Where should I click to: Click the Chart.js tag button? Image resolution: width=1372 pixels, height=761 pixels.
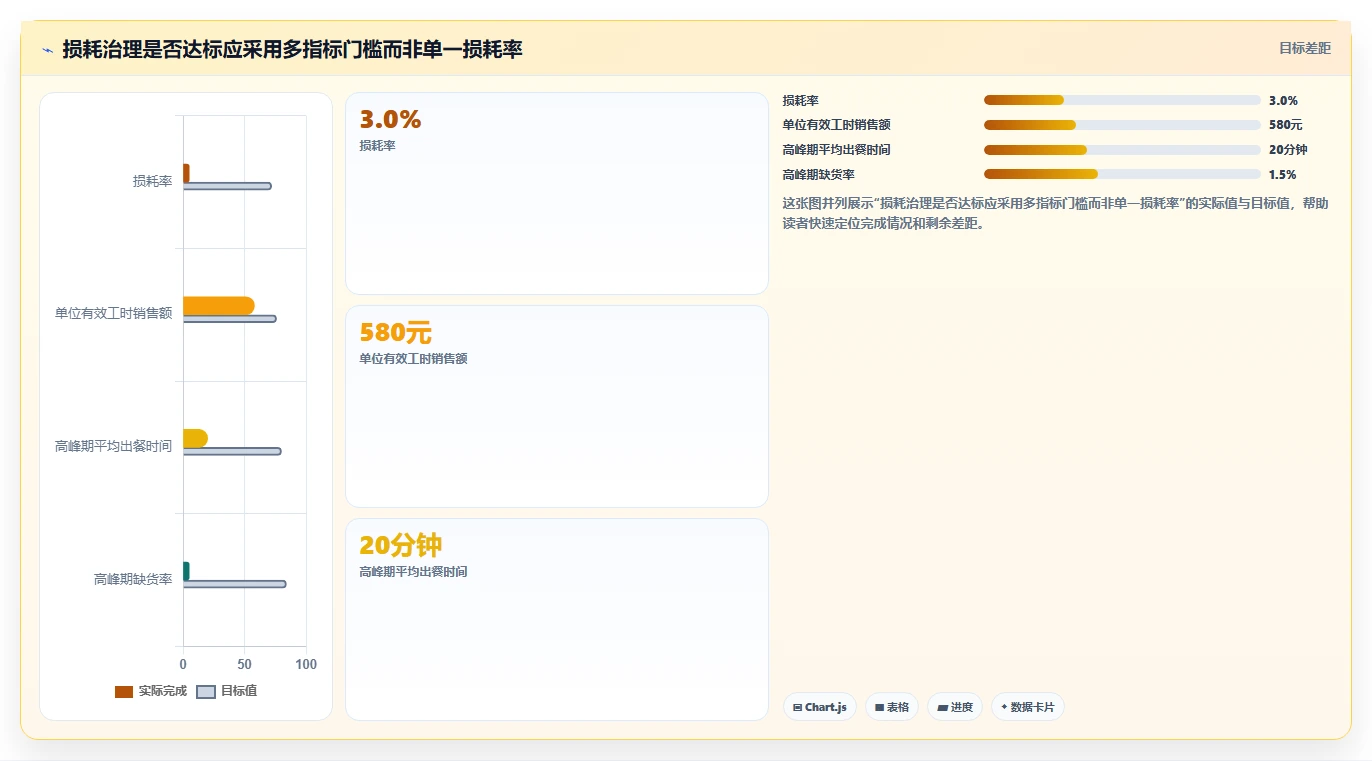pyautogui.click(x=820, y=707)
